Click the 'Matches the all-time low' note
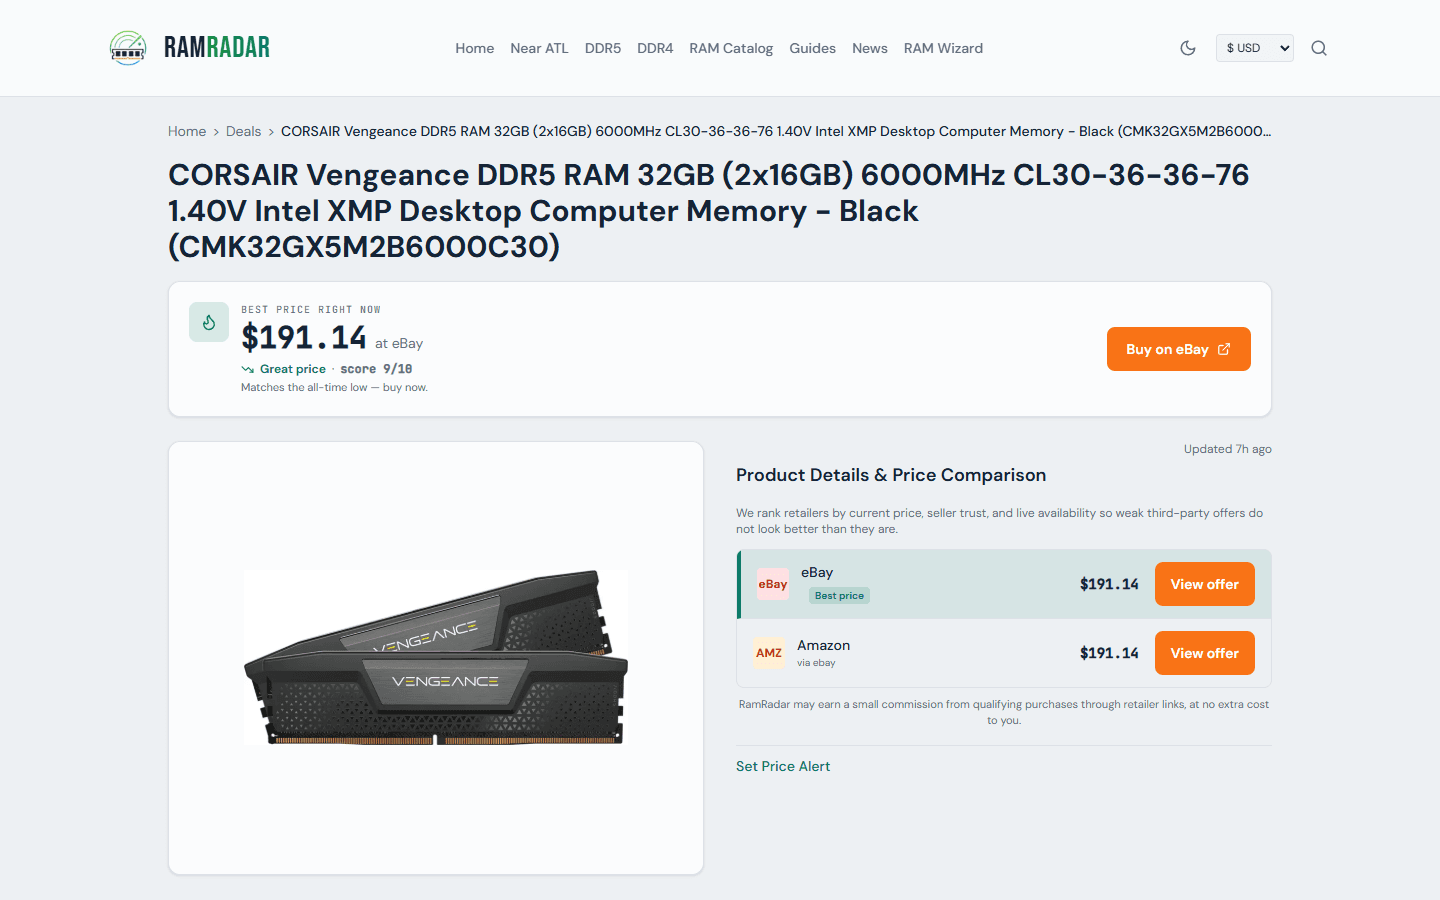This screenshot has width=1440, height=900. pyautogui.click(x=334, y=388)
